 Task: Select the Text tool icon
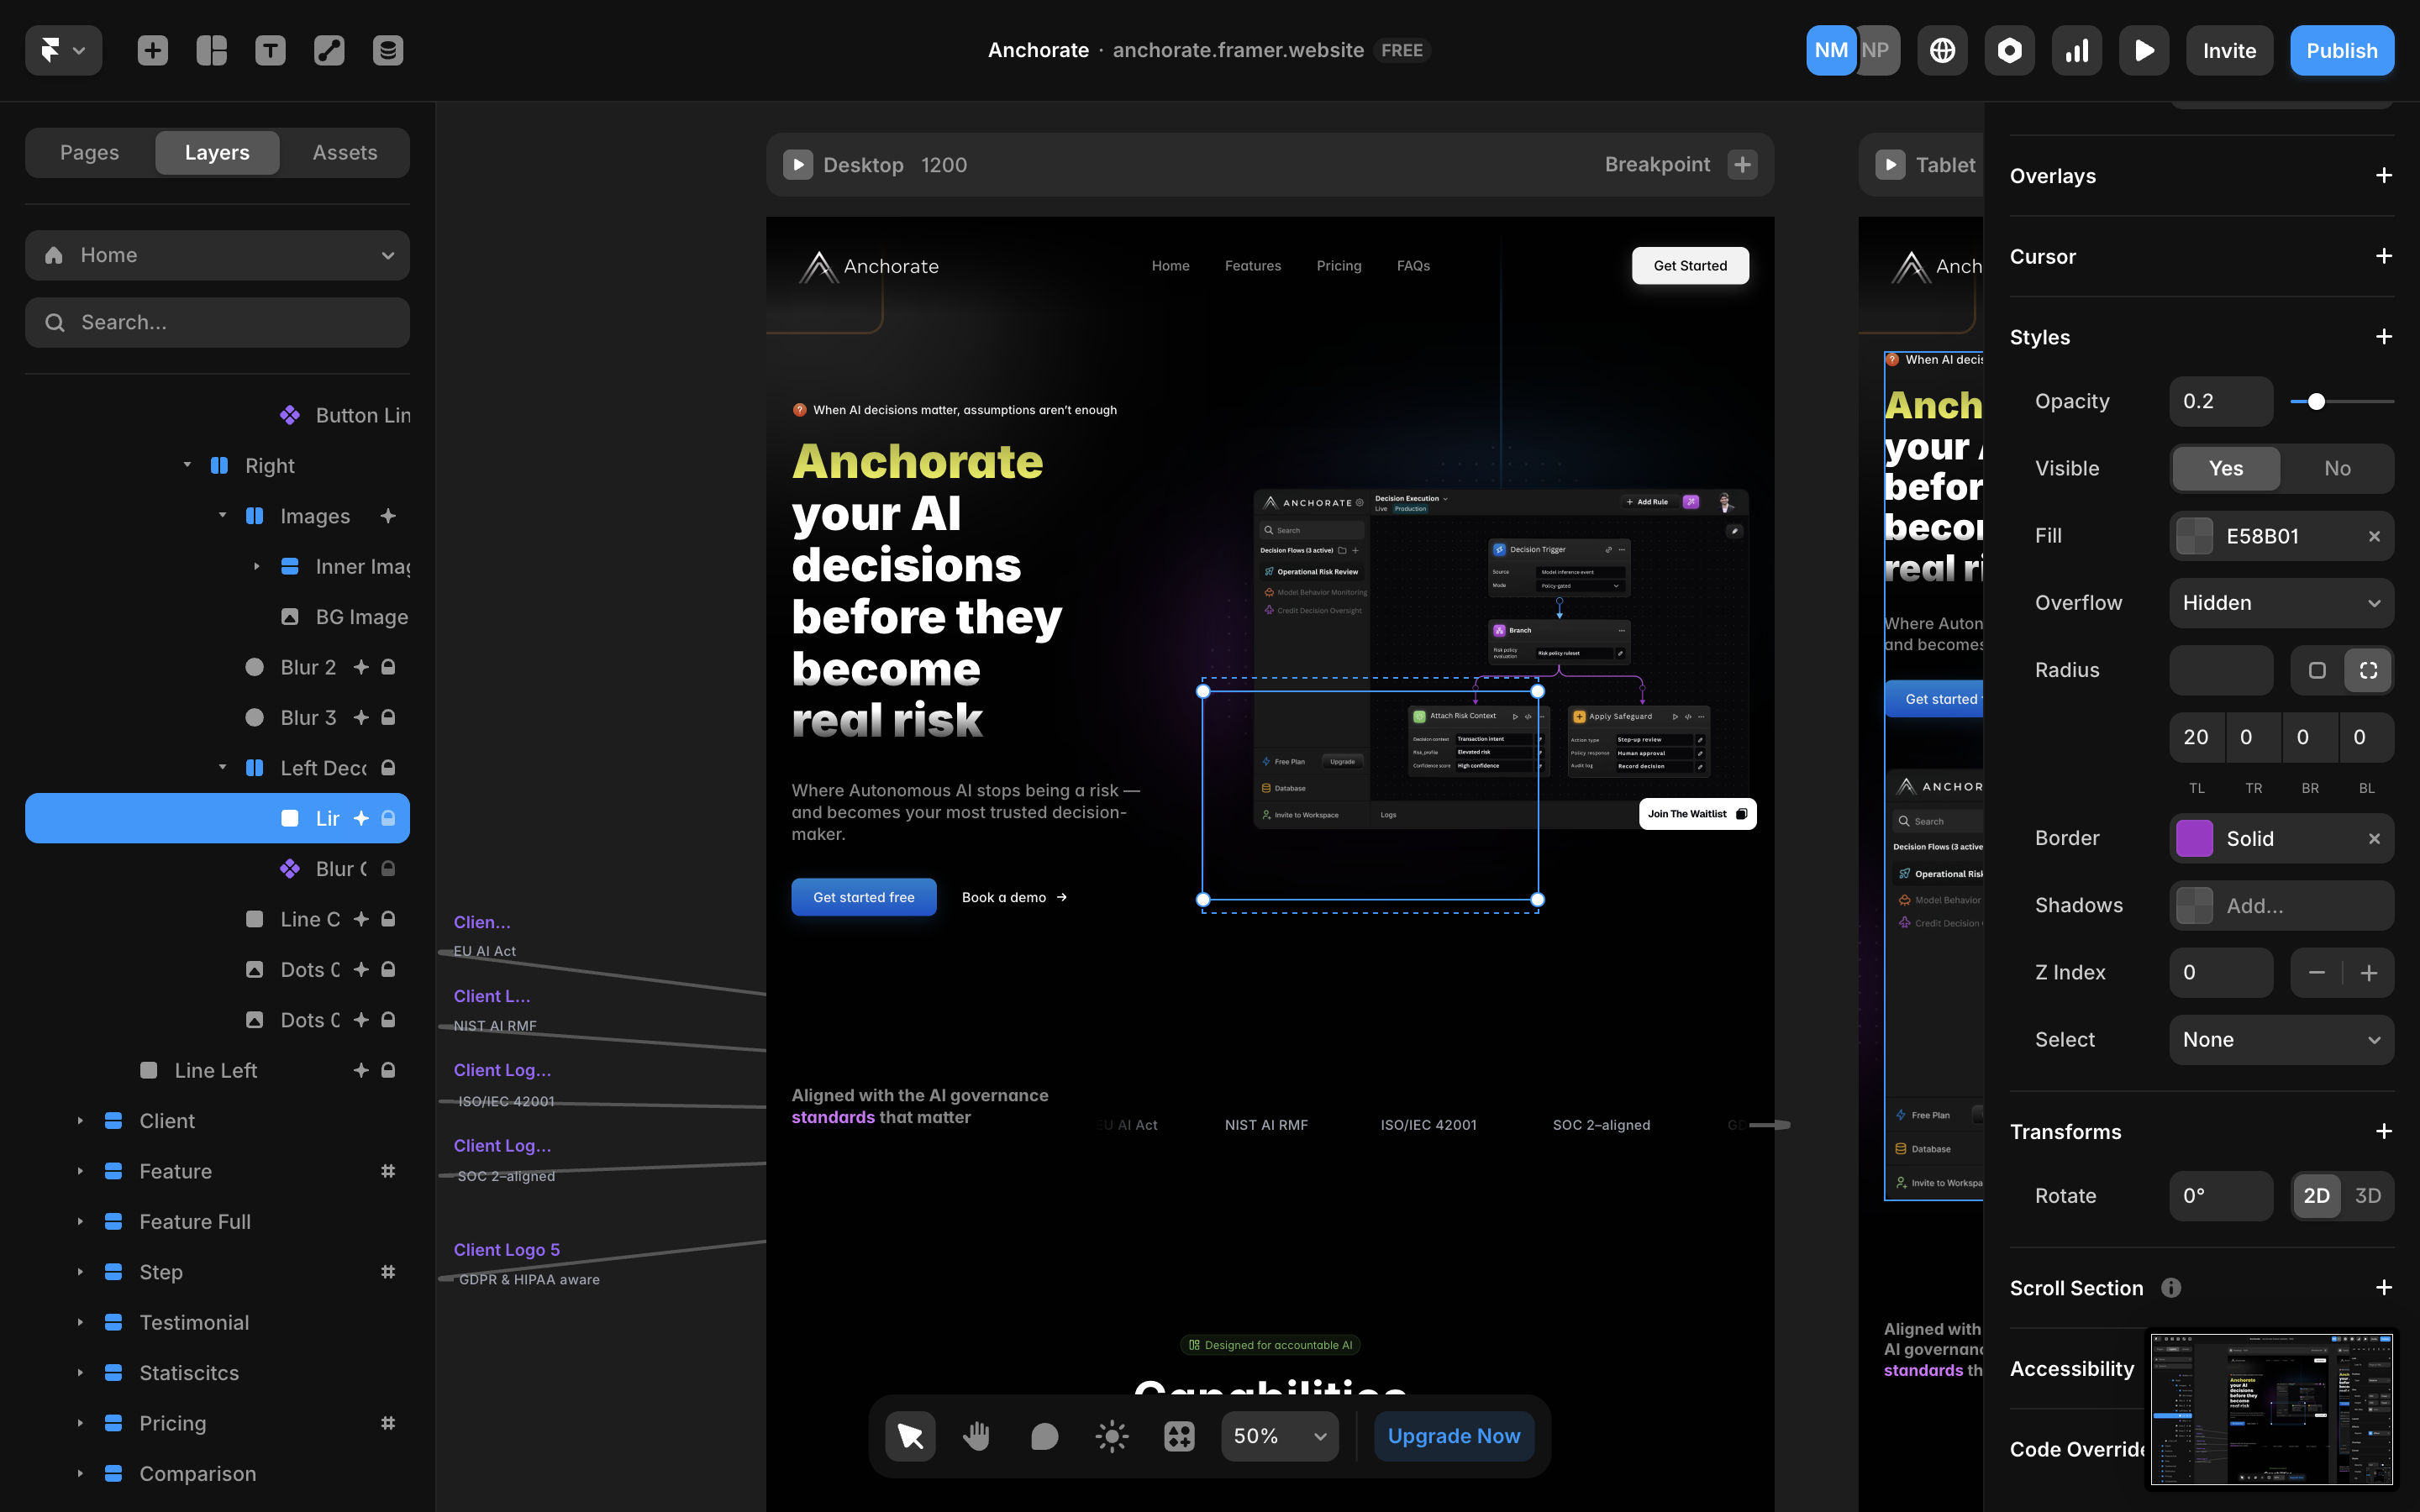tap(270, 50)
